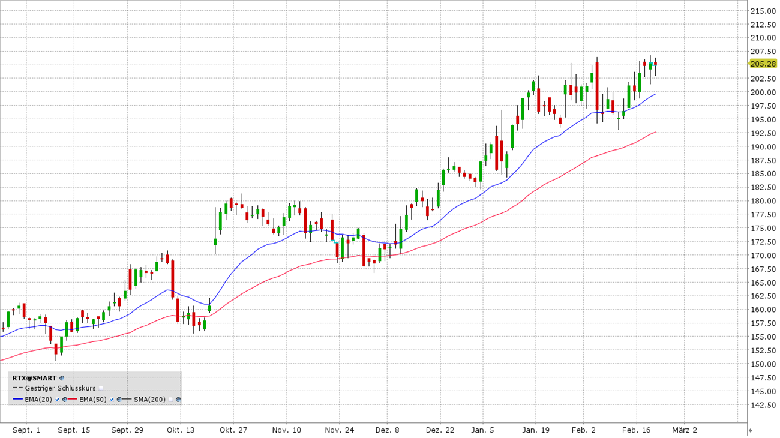The width and height of the screenshot is (780, 438).
Task: Click the Jan. 5 date label
Action: coord(483,430)
